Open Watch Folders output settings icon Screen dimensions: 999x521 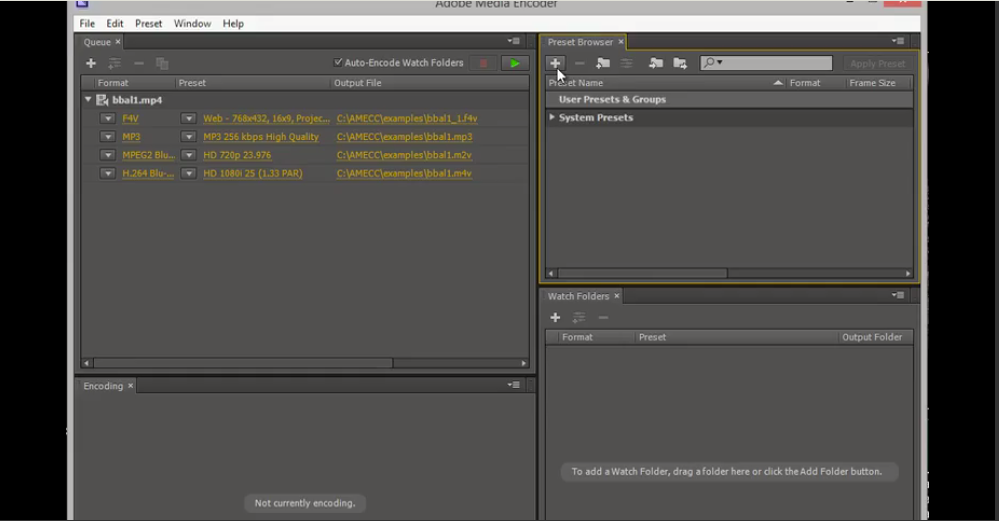pyautogui.click(x=579, y=317)
